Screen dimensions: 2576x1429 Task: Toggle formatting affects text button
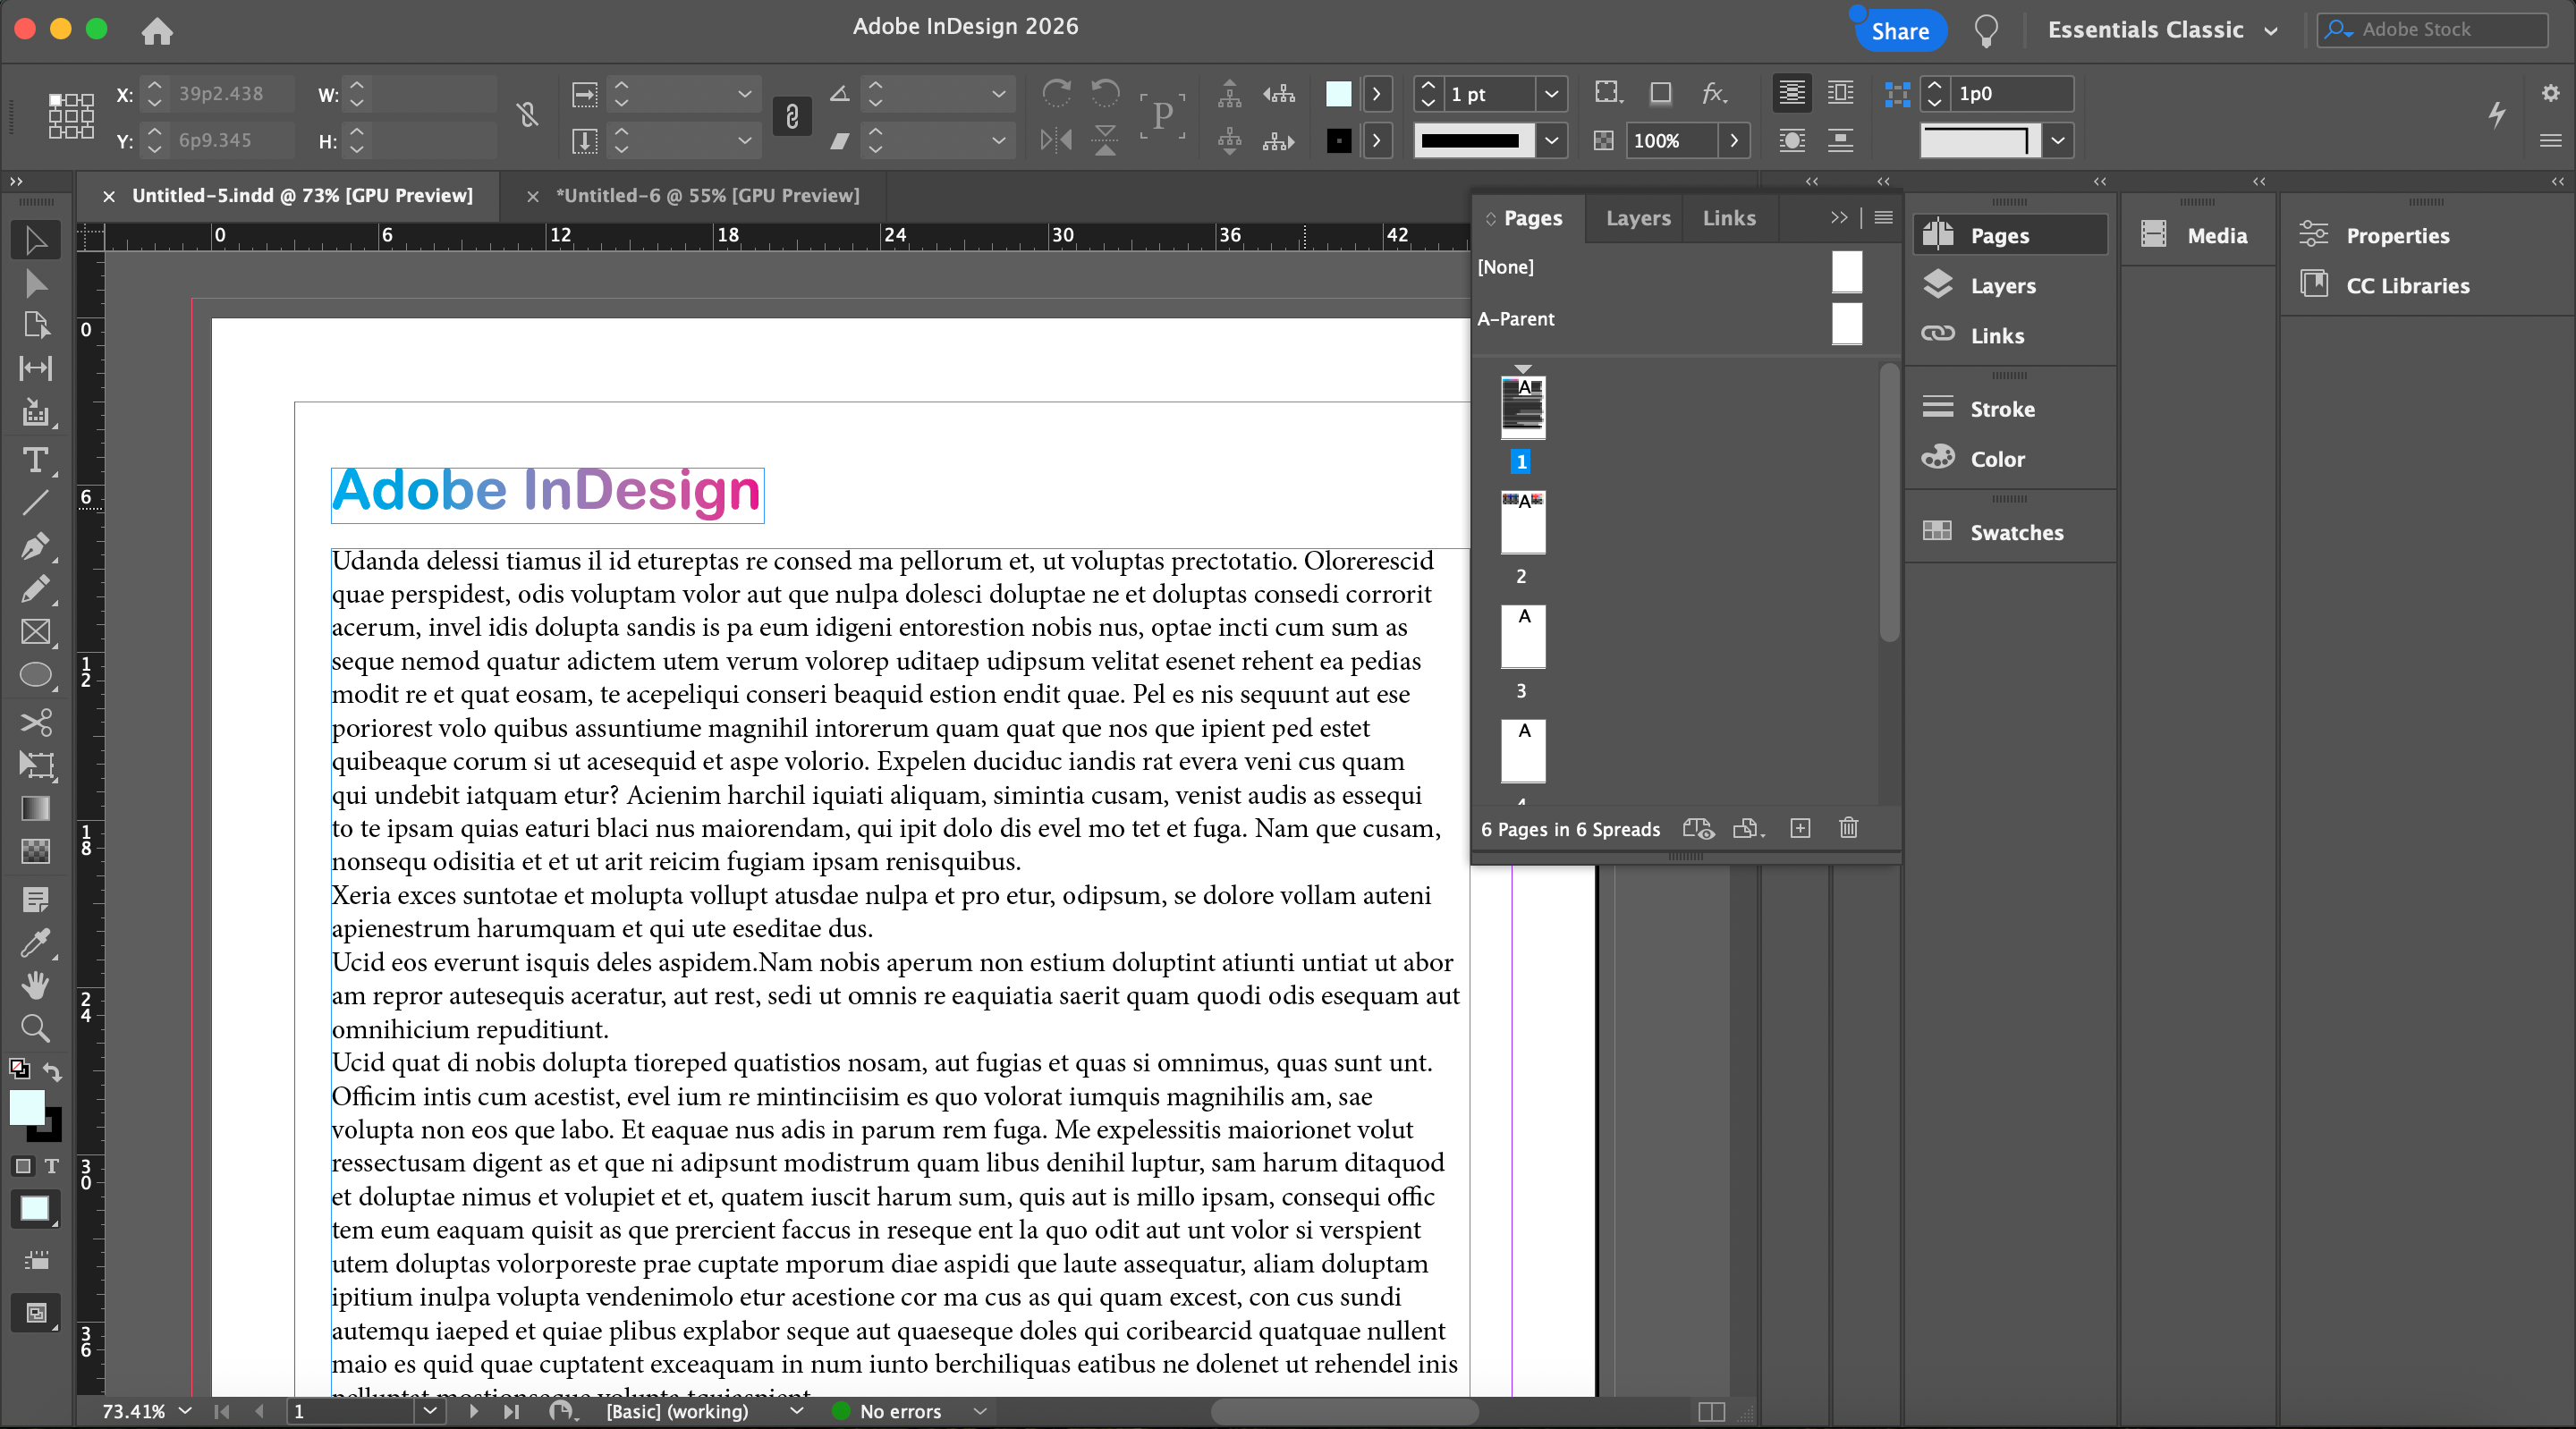(51, 1166)
